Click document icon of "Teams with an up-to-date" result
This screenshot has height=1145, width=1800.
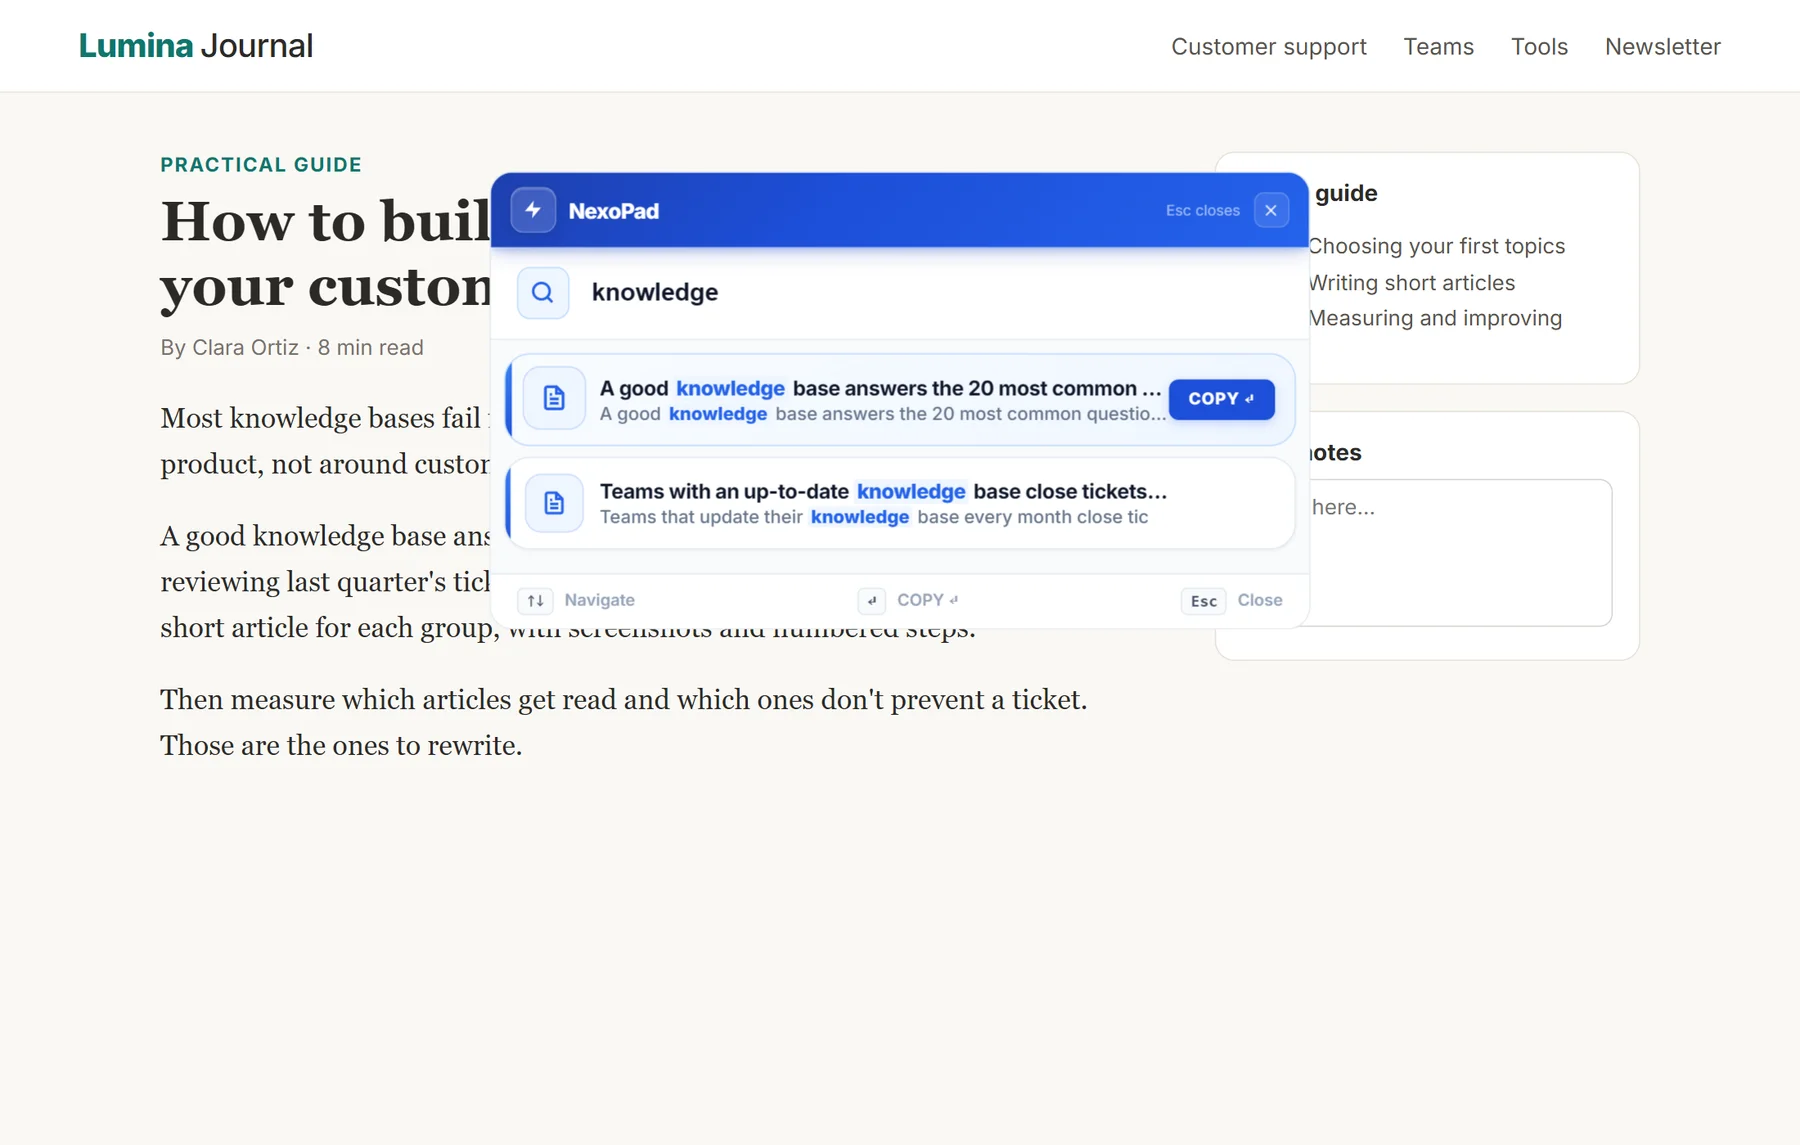click(x=554, y=503)
